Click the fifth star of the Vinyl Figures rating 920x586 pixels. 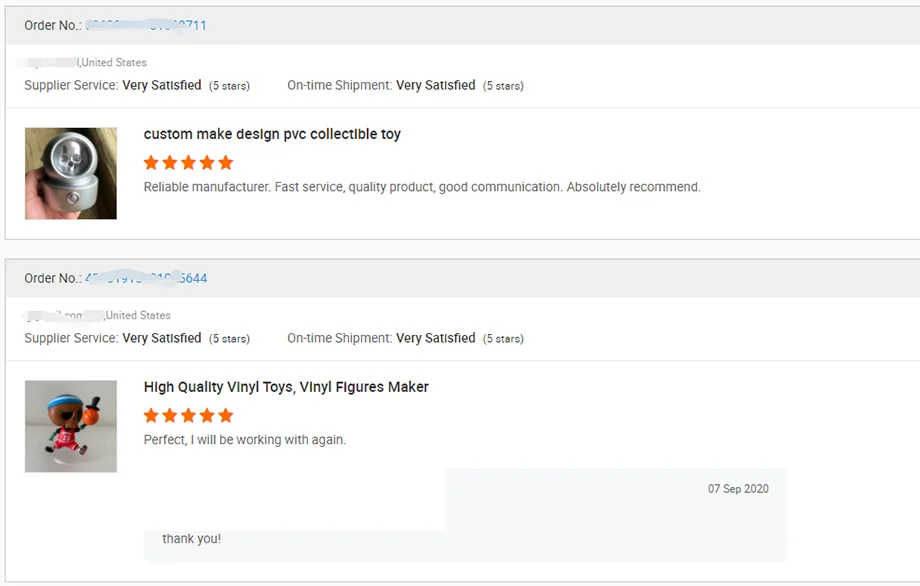(226, 415)
